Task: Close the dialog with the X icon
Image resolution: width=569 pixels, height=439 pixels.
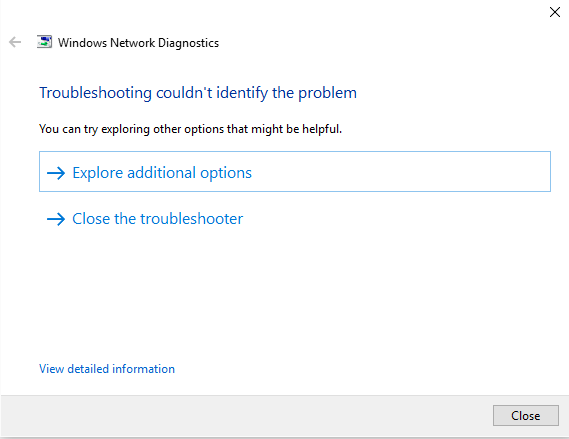Action: [554, 12]
